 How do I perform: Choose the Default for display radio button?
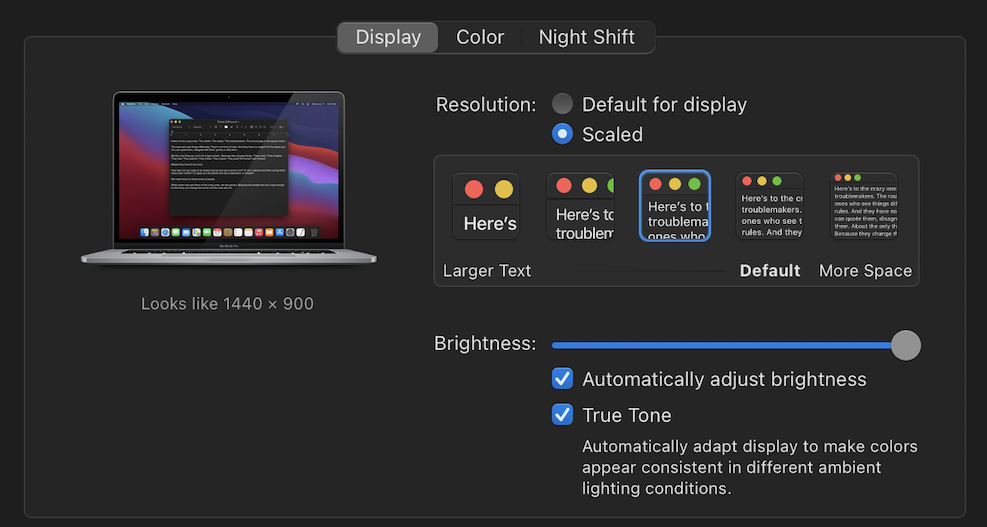(x=563, y=104)
